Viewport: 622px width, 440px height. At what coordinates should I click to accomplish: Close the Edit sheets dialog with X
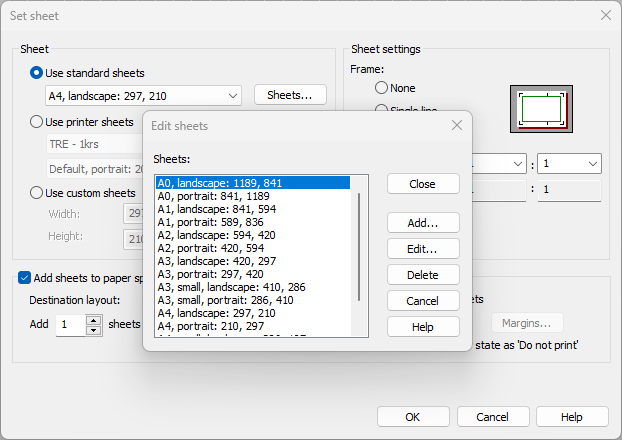coord(456,125)
